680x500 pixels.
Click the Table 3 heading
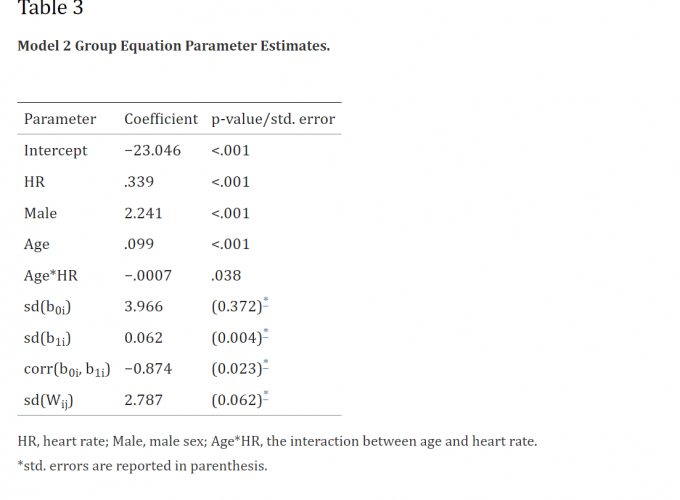[x=51, y=9]
